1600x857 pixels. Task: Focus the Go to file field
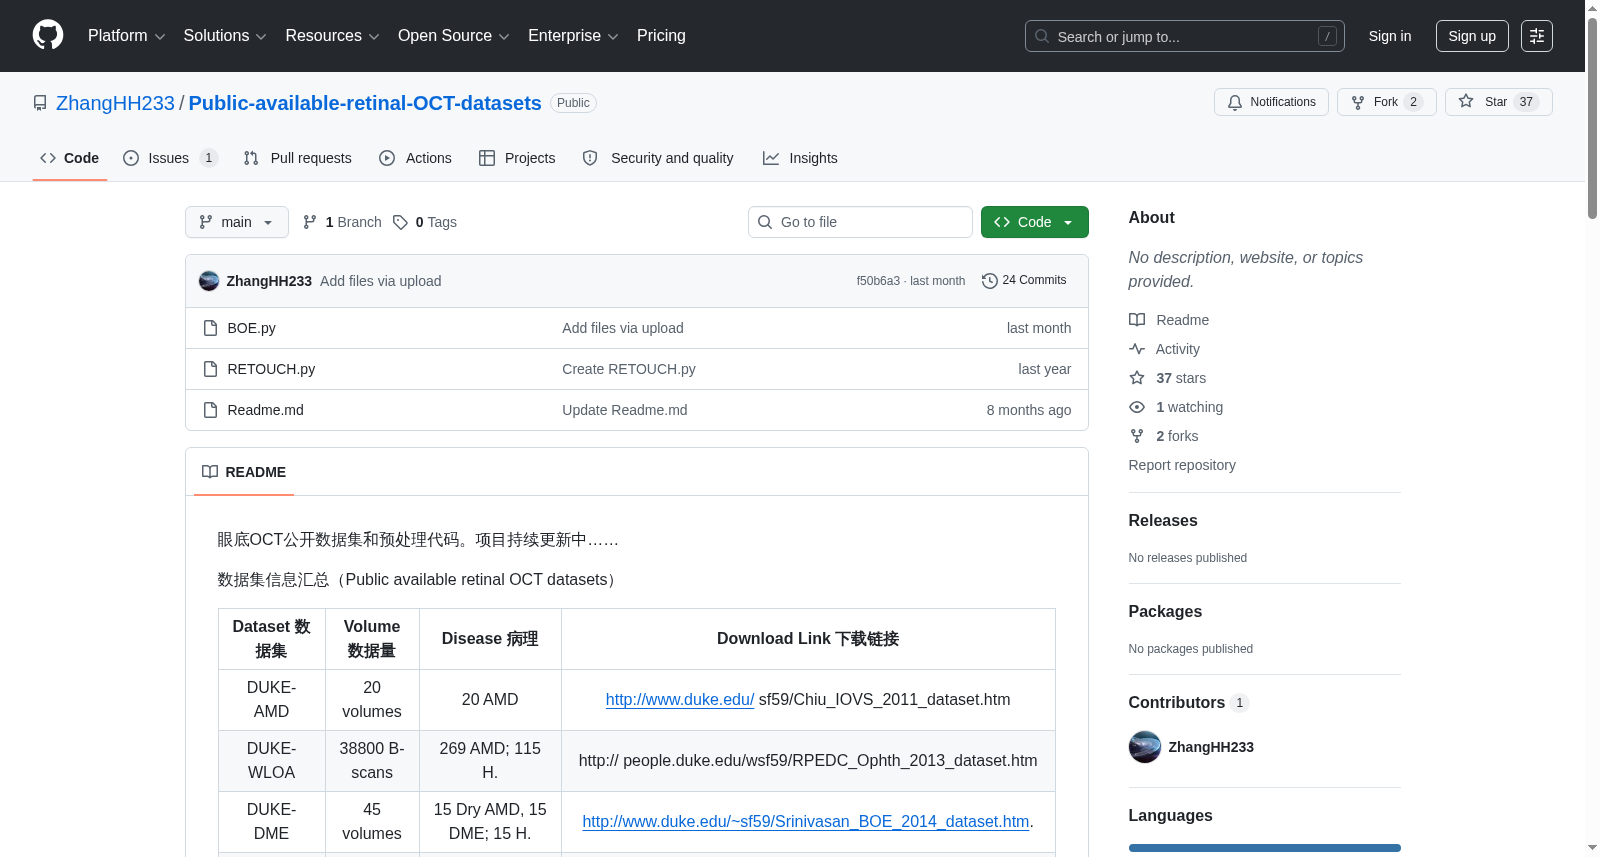[x=860, y=222]
